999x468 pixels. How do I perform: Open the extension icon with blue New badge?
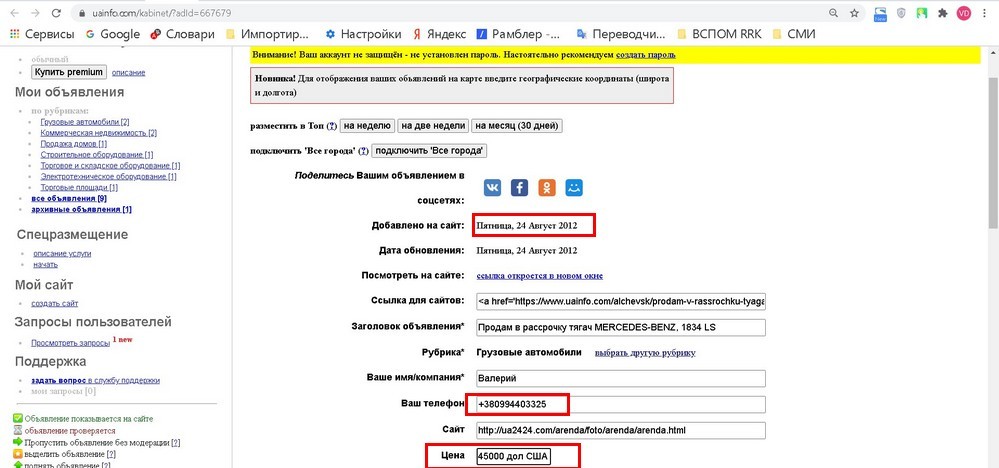point(880,13)
